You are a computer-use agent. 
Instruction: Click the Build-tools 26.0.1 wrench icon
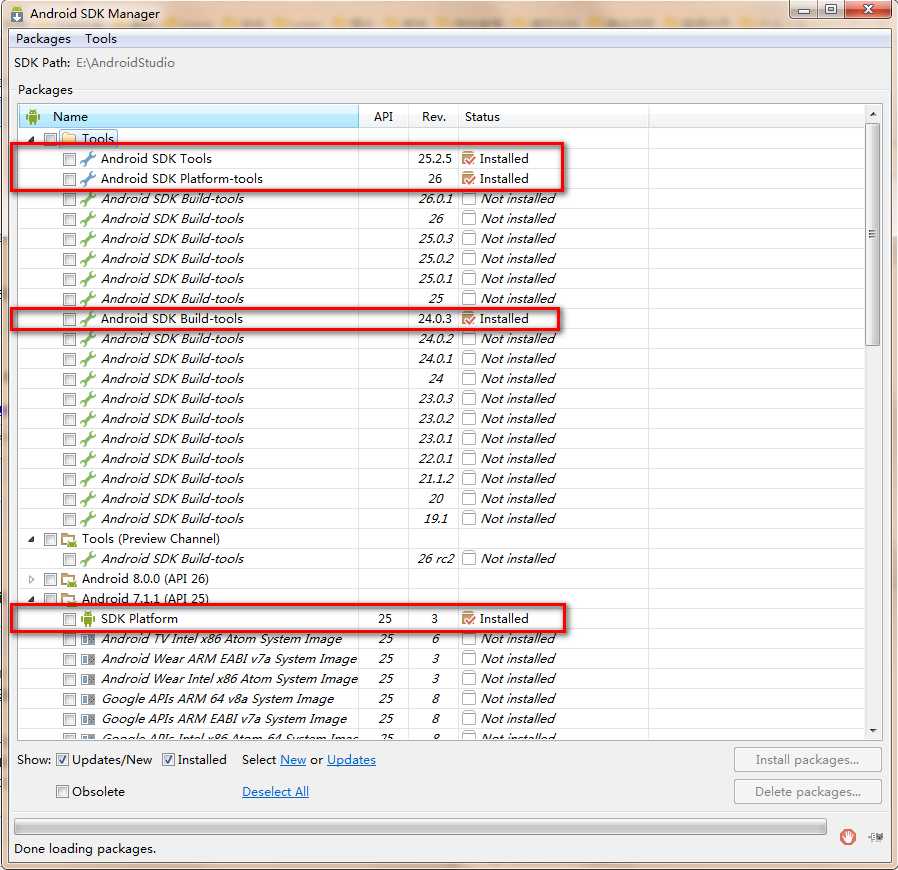coord(88,199)
